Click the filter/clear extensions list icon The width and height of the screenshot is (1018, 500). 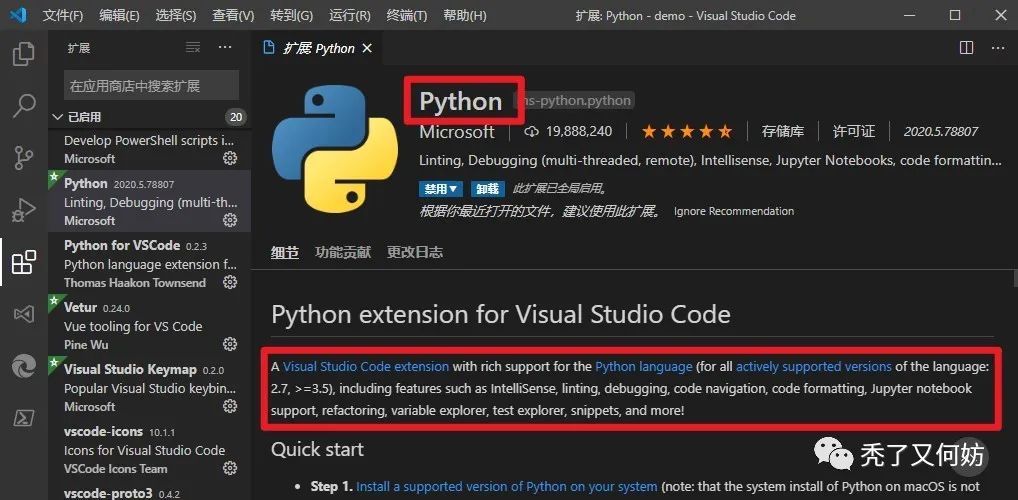[x=193, y=47]
